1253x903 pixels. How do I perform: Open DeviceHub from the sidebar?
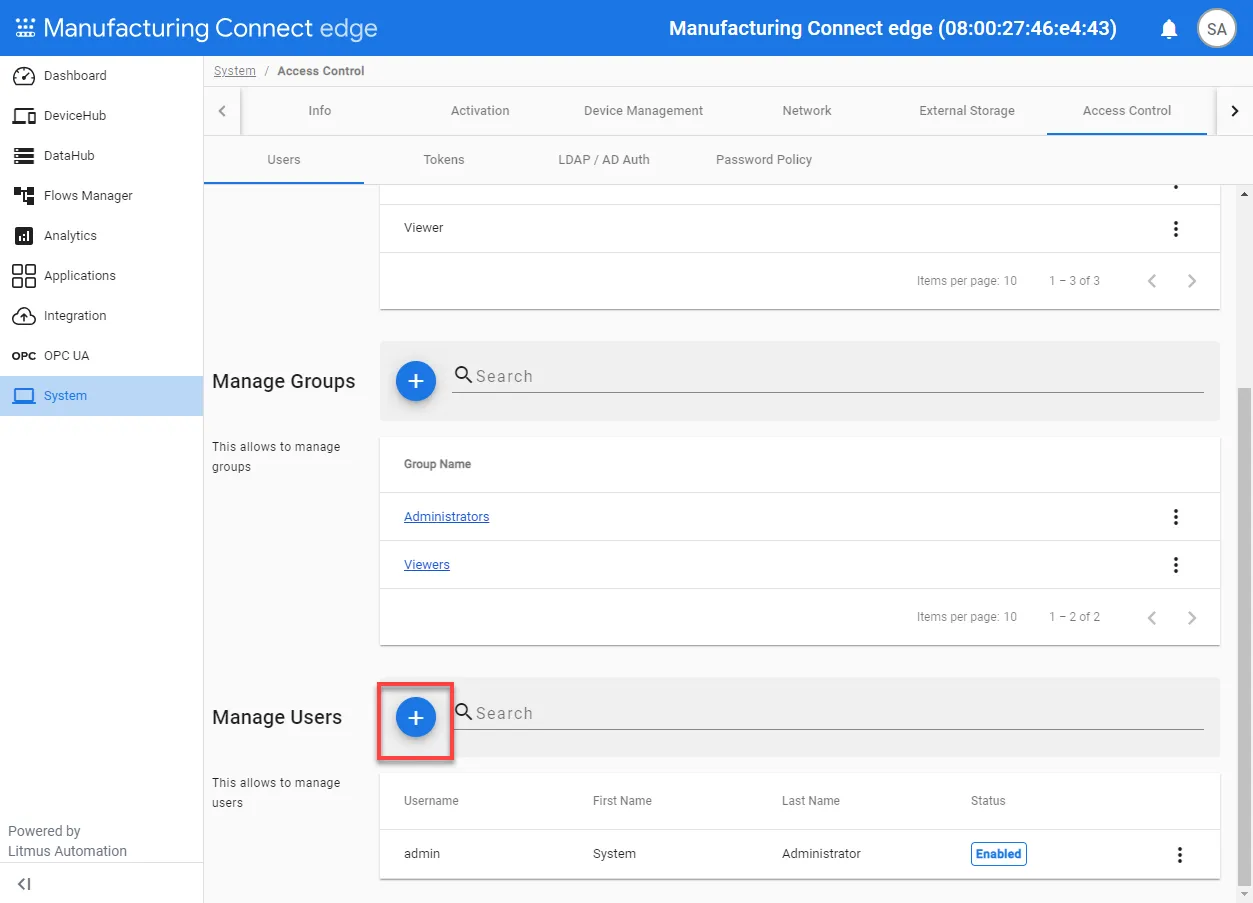101,116
